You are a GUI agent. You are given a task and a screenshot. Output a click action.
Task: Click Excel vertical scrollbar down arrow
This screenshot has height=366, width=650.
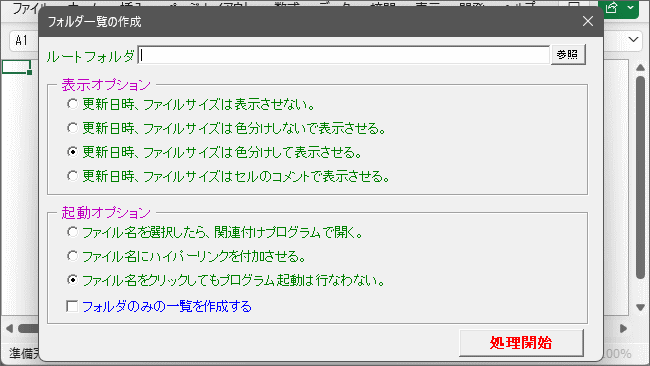click(640, 308)
